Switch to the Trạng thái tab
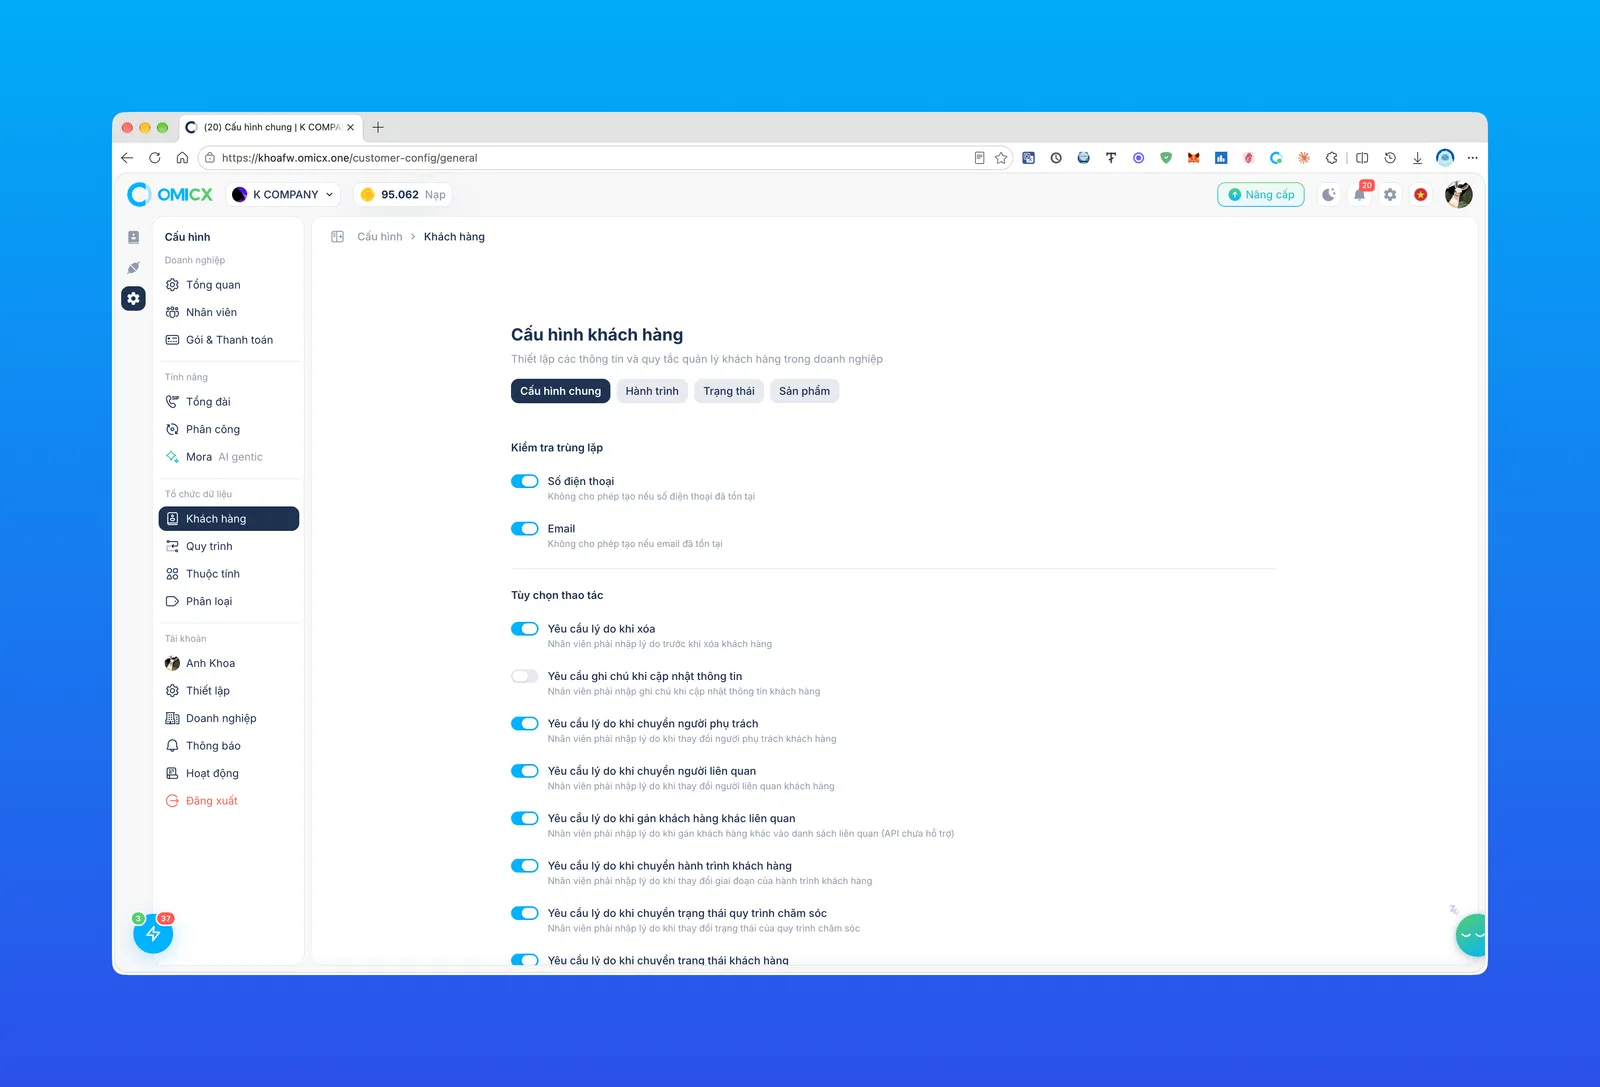The height and width of the screenshot is (1087, 1600). (x=729, y=391)
